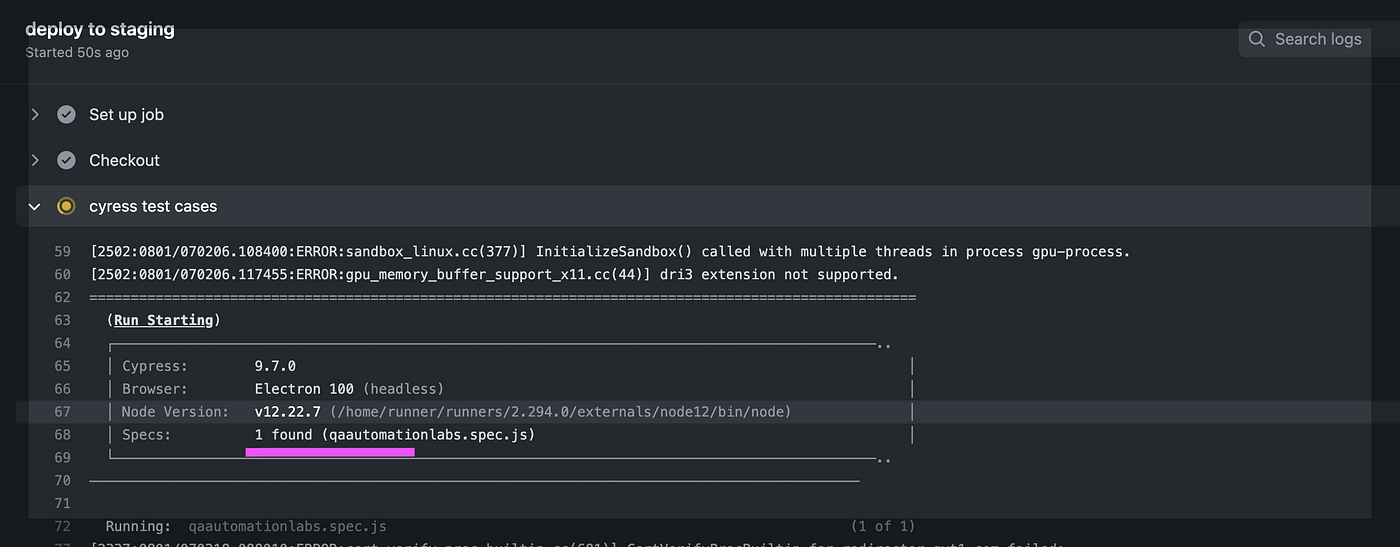Viewport: 1400px width, 547px height.
Task: Click the v12.22.7 Node Version value
Action: tap(287, 412)
